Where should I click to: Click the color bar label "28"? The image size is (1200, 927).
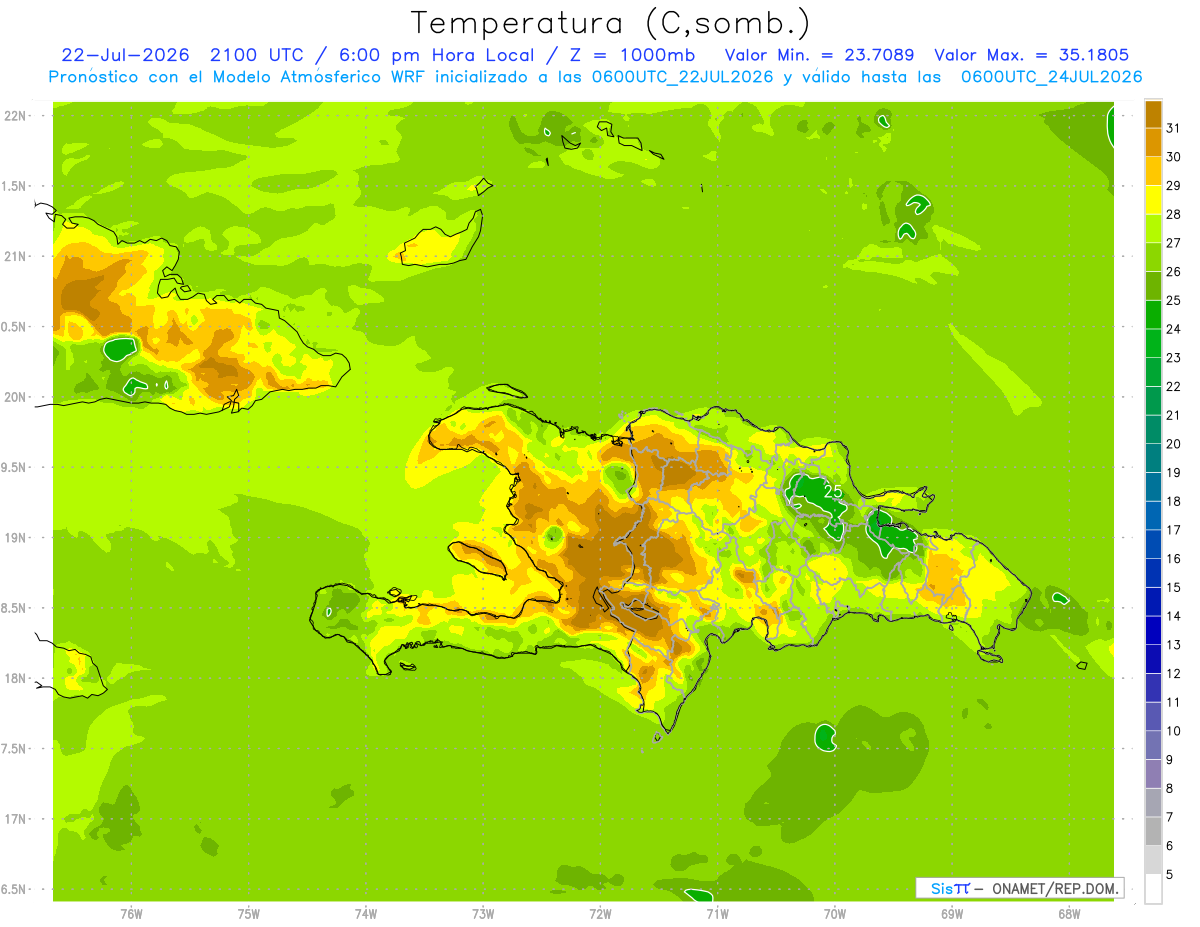(1174, 214)
